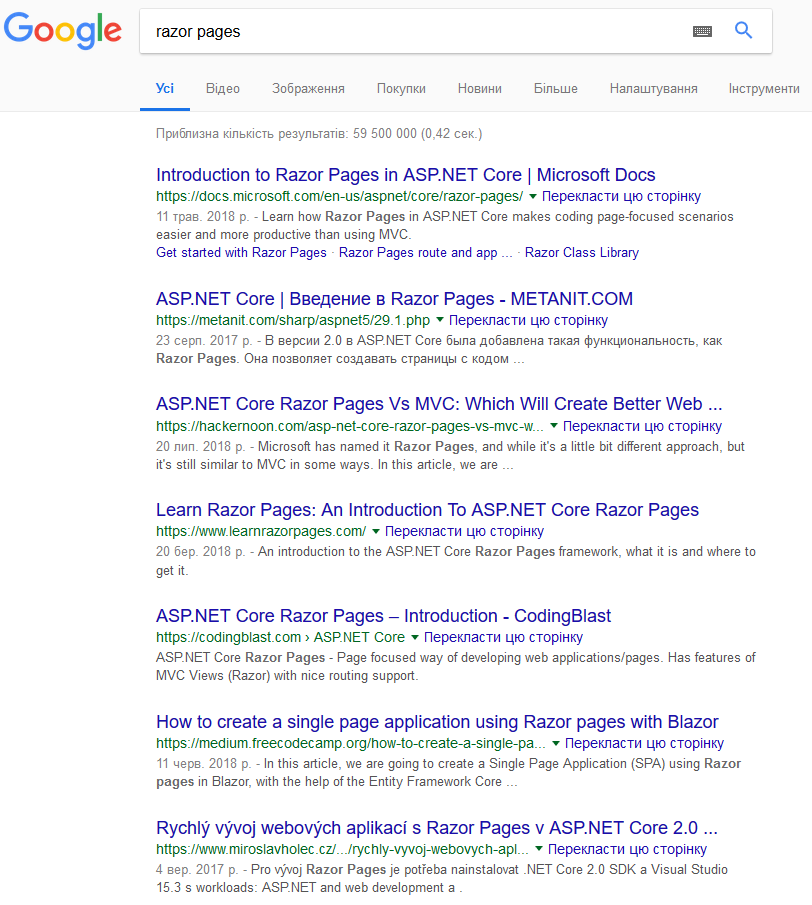Screen dimensions: 812x905
Task: Open the Покупки tab
Action: 401,88
